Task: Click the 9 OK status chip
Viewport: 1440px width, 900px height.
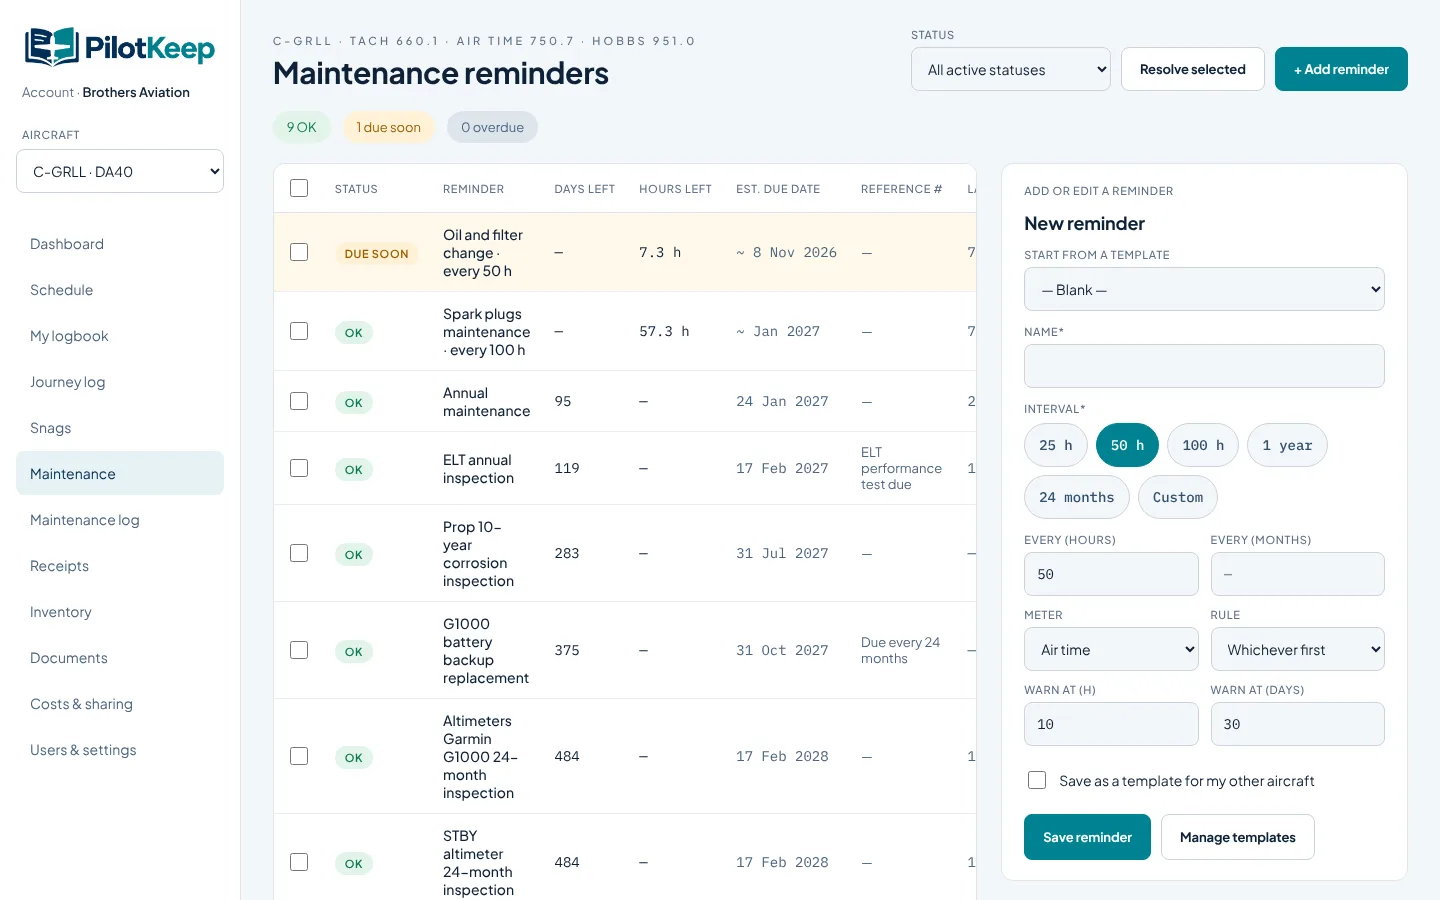Action: tap(302, 127)
